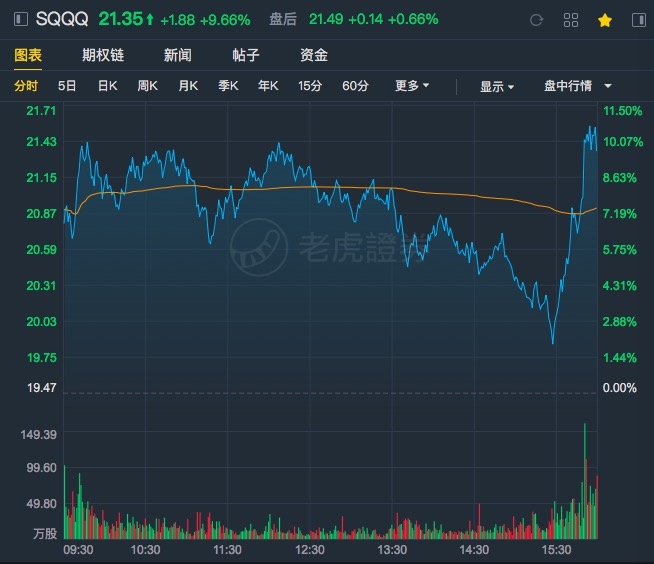Toggle the yellow favorite star
This screenshot has width=654, height=564.
[604, 20]
